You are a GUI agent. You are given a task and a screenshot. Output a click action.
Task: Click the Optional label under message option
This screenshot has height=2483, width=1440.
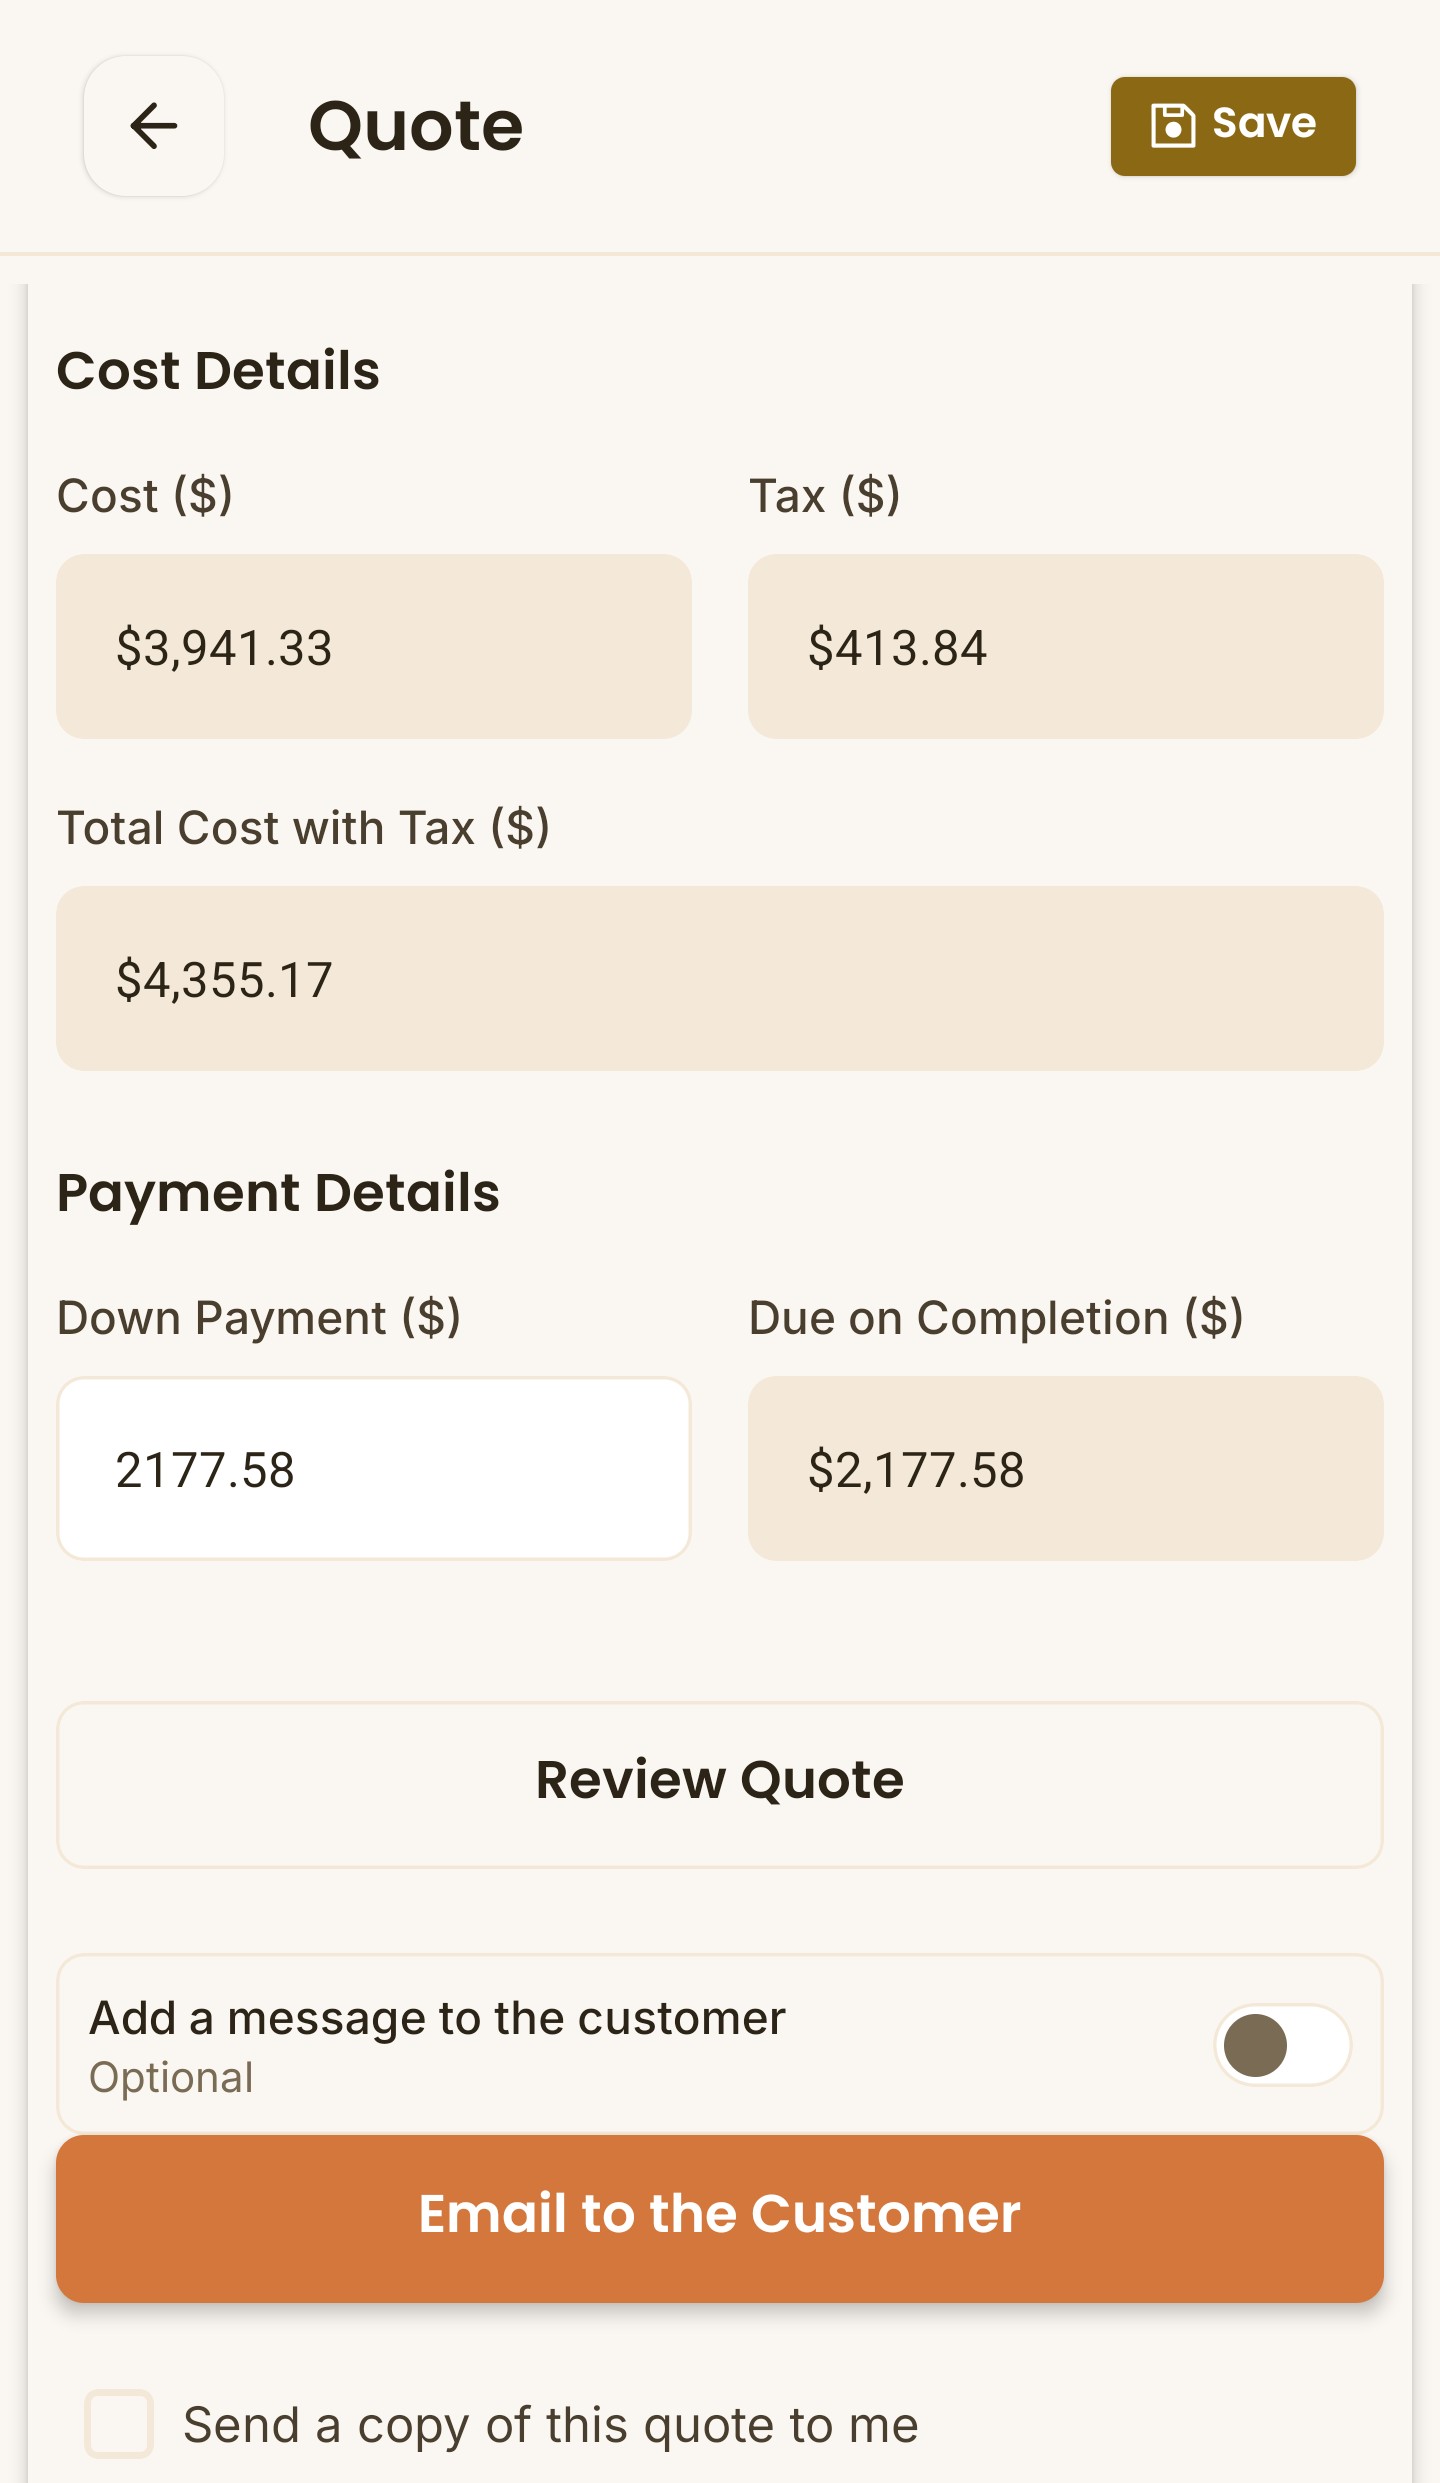[171, 2078]
